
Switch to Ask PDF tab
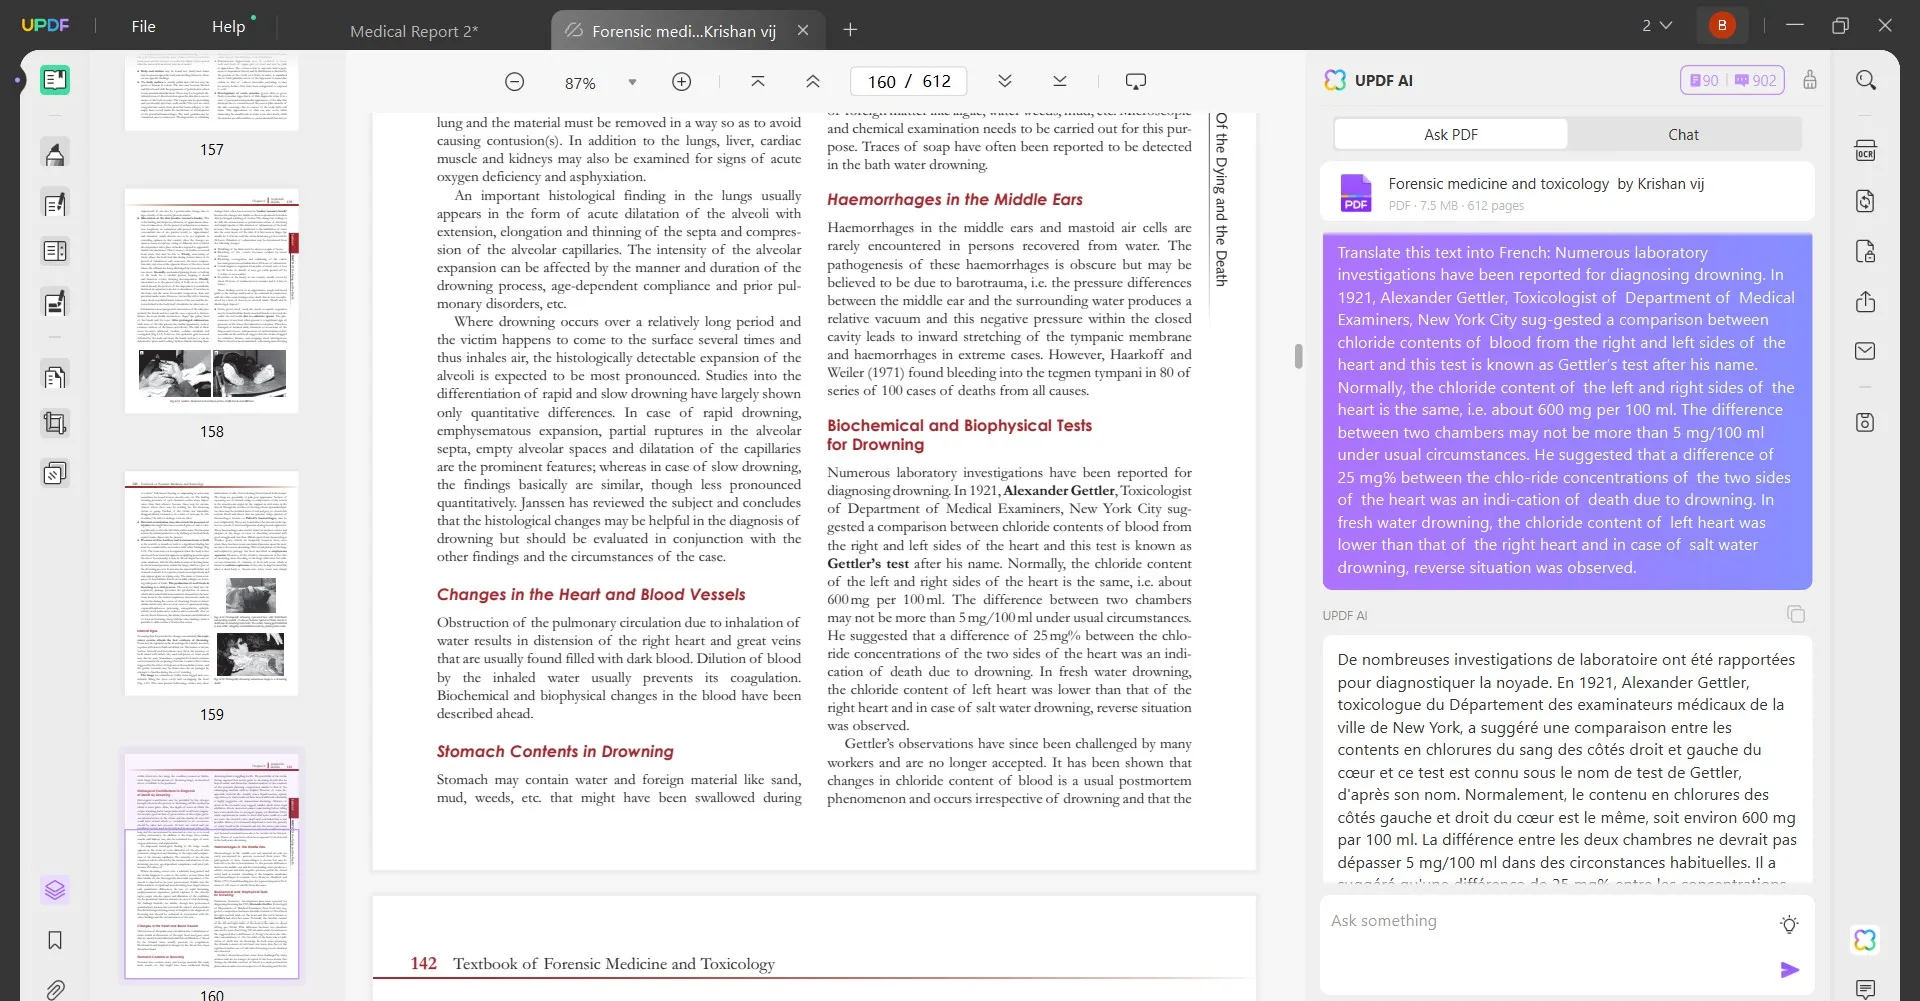point(1450,134)
